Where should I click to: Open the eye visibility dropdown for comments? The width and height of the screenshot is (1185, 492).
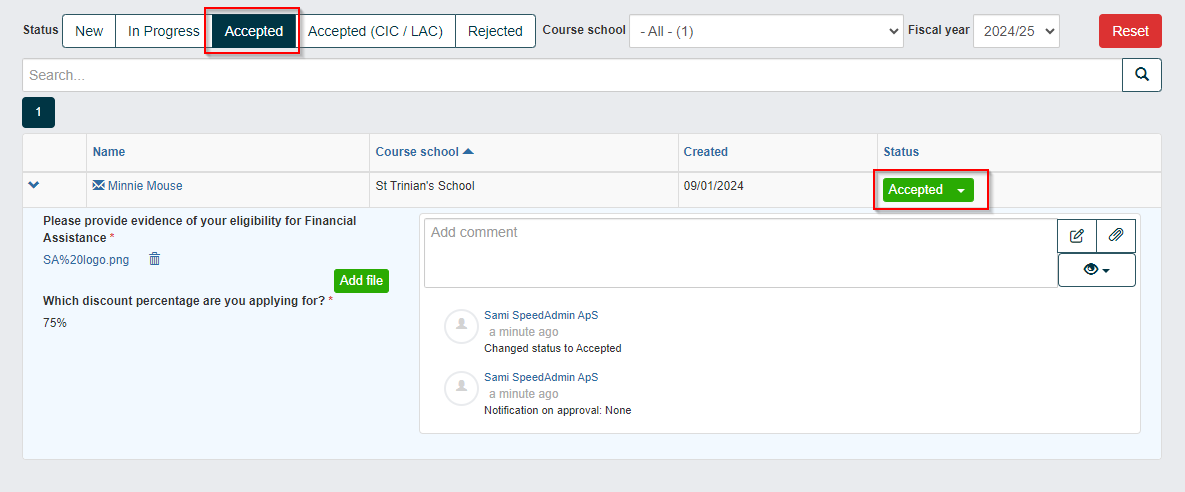pyautogui.click(x=1097, y=270)
